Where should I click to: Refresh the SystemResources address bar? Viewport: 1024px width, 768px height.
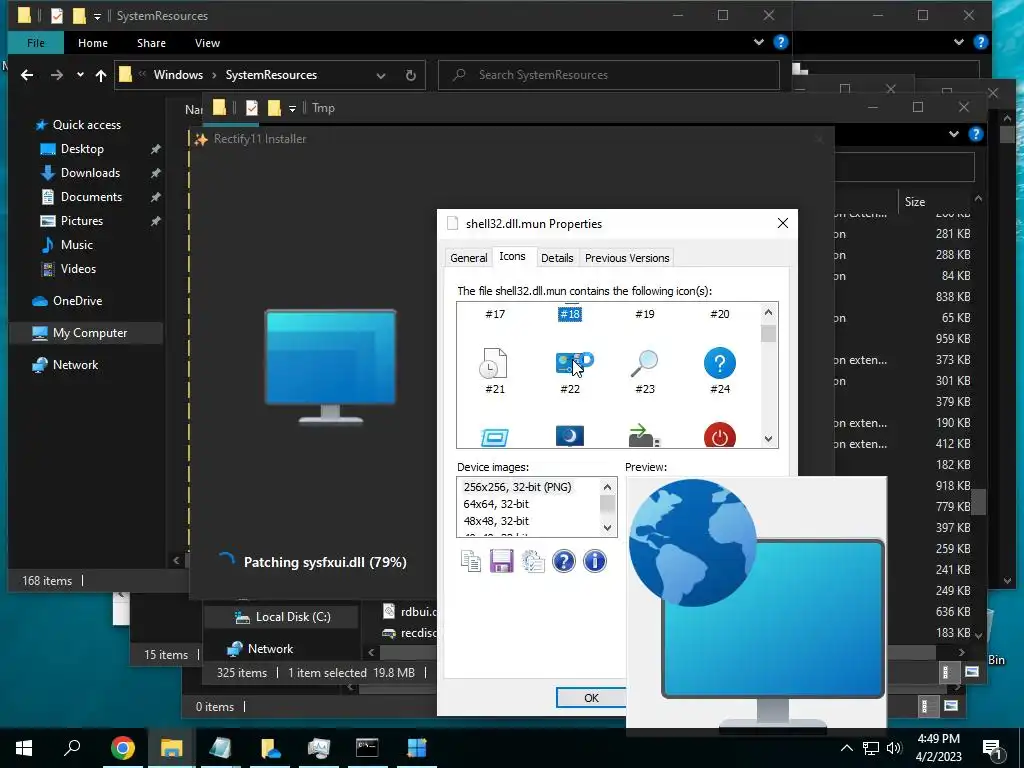pyautogui.click(x=411, y=75)
